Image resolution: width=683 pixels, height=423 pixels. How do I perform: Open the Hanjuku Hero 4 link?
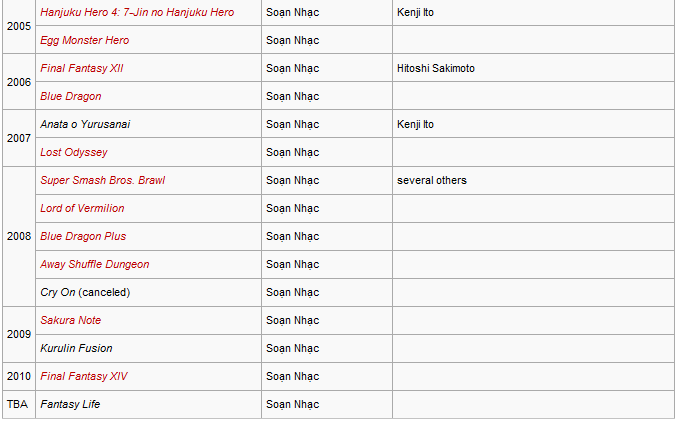click(137, 12)
